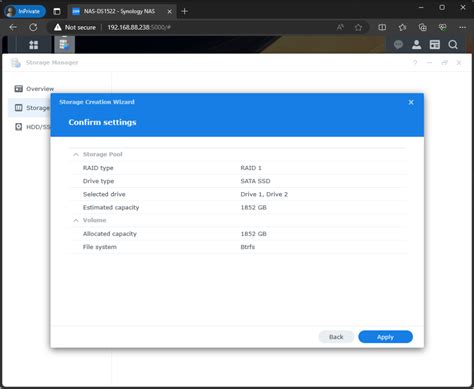Click the RAID type label

98,168
